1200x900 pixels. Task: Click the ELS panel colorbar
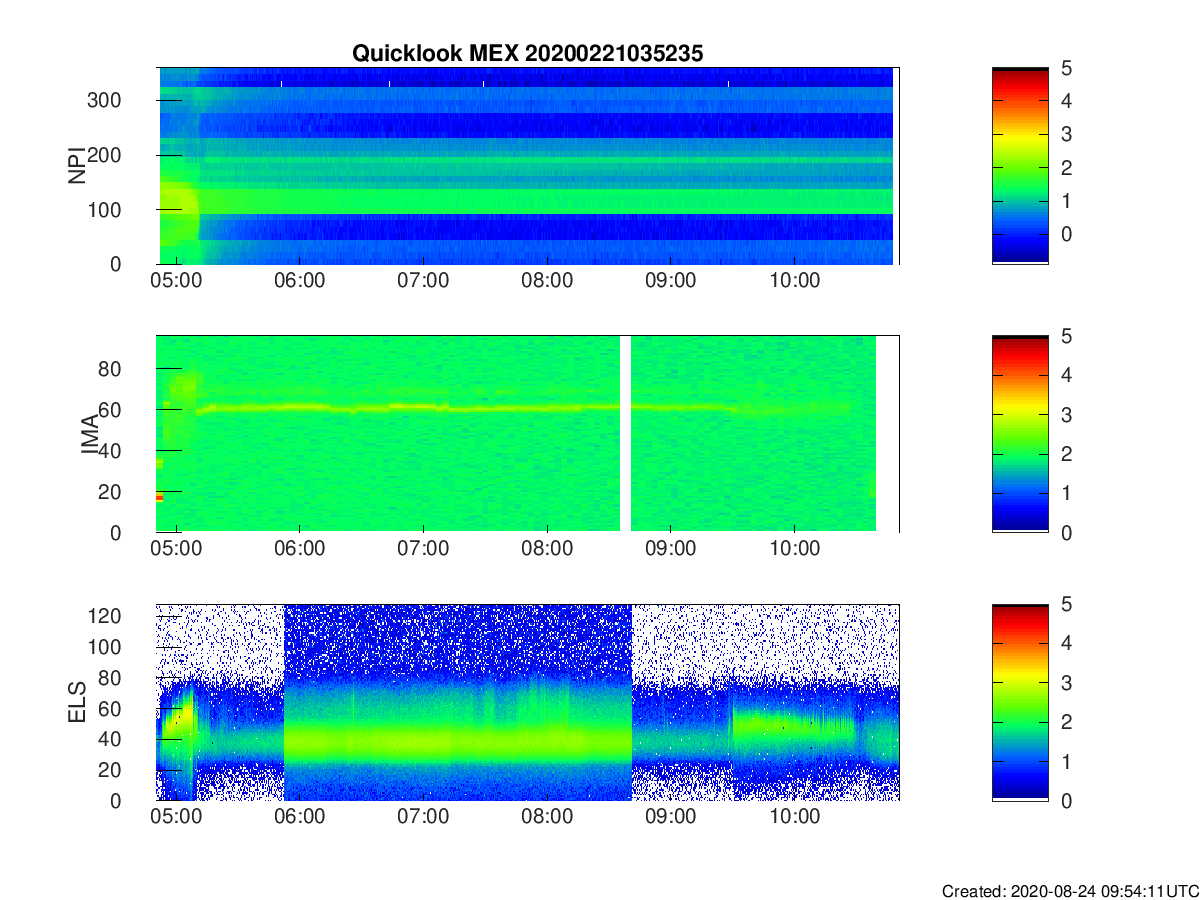pyautogui.click(x=1020, y=702)
